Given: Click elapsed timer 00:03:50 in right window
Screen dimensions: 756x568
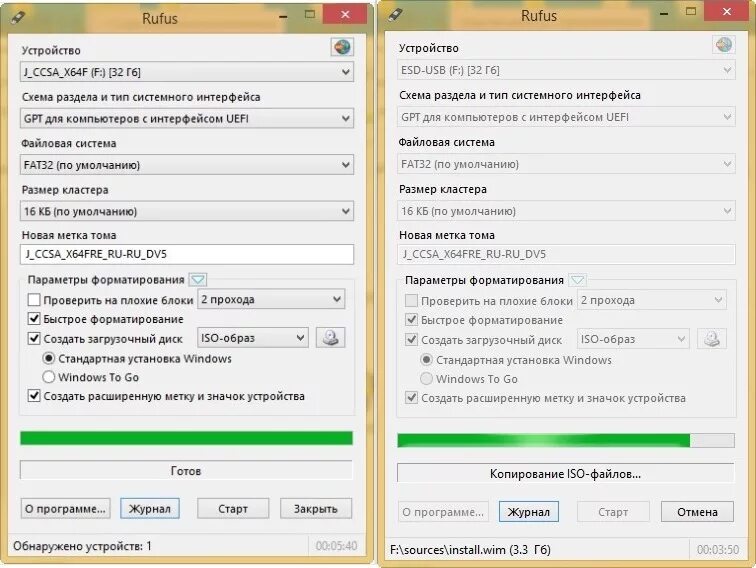Looking at the screenshot, I should point(718,549).
